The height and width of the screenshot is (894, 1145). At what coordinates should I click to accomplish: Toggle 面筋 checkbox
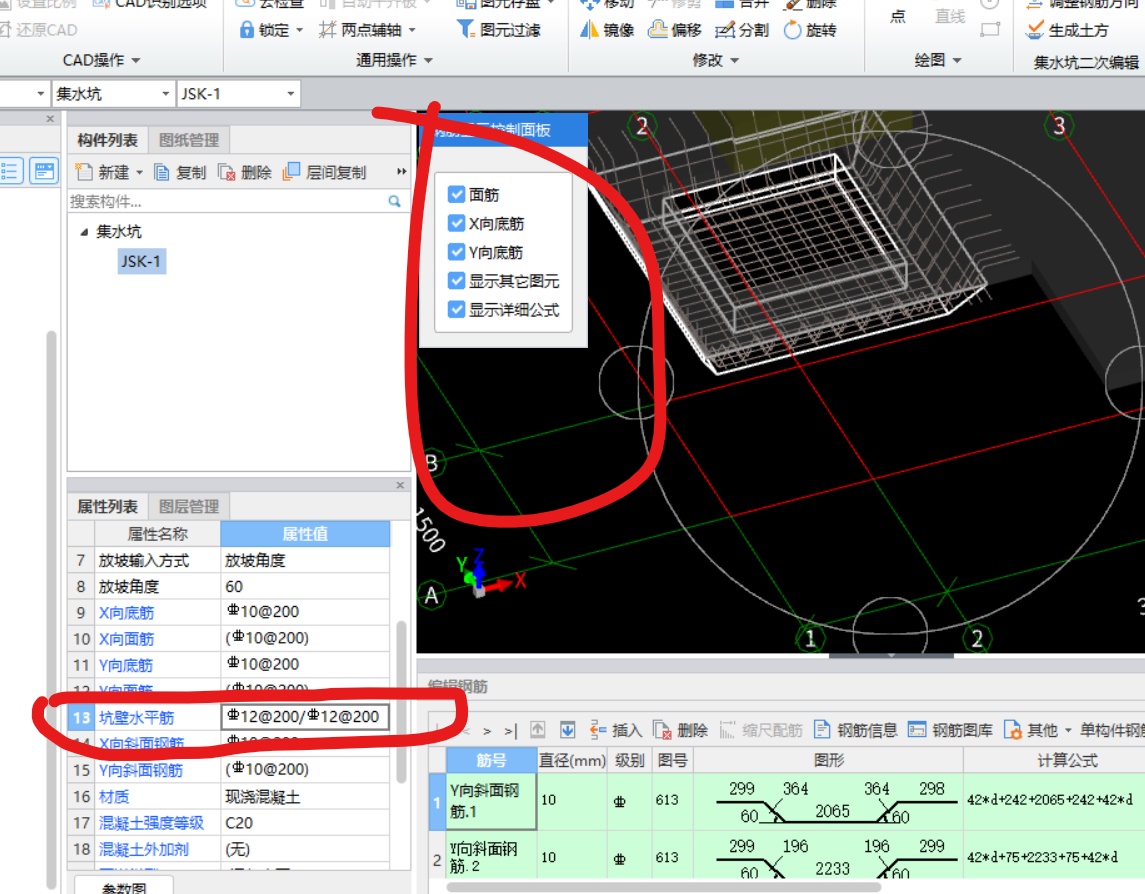(x=456, y=194)
